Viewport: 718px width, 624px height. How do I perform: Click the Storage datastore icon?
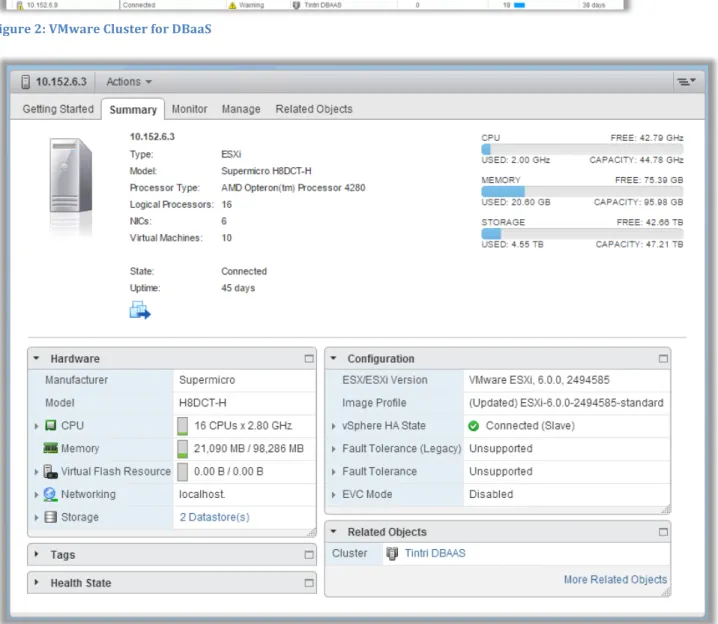(50, 517)
